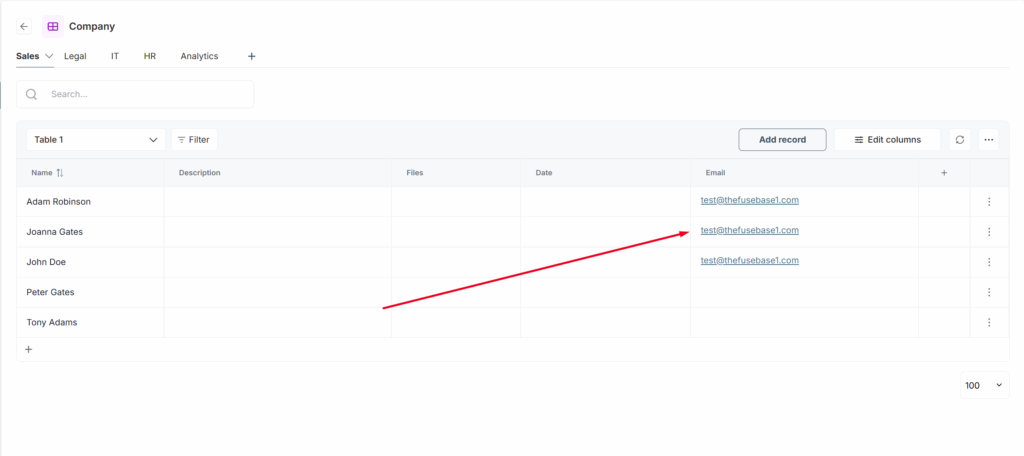Click the refresh table icon

960,140
